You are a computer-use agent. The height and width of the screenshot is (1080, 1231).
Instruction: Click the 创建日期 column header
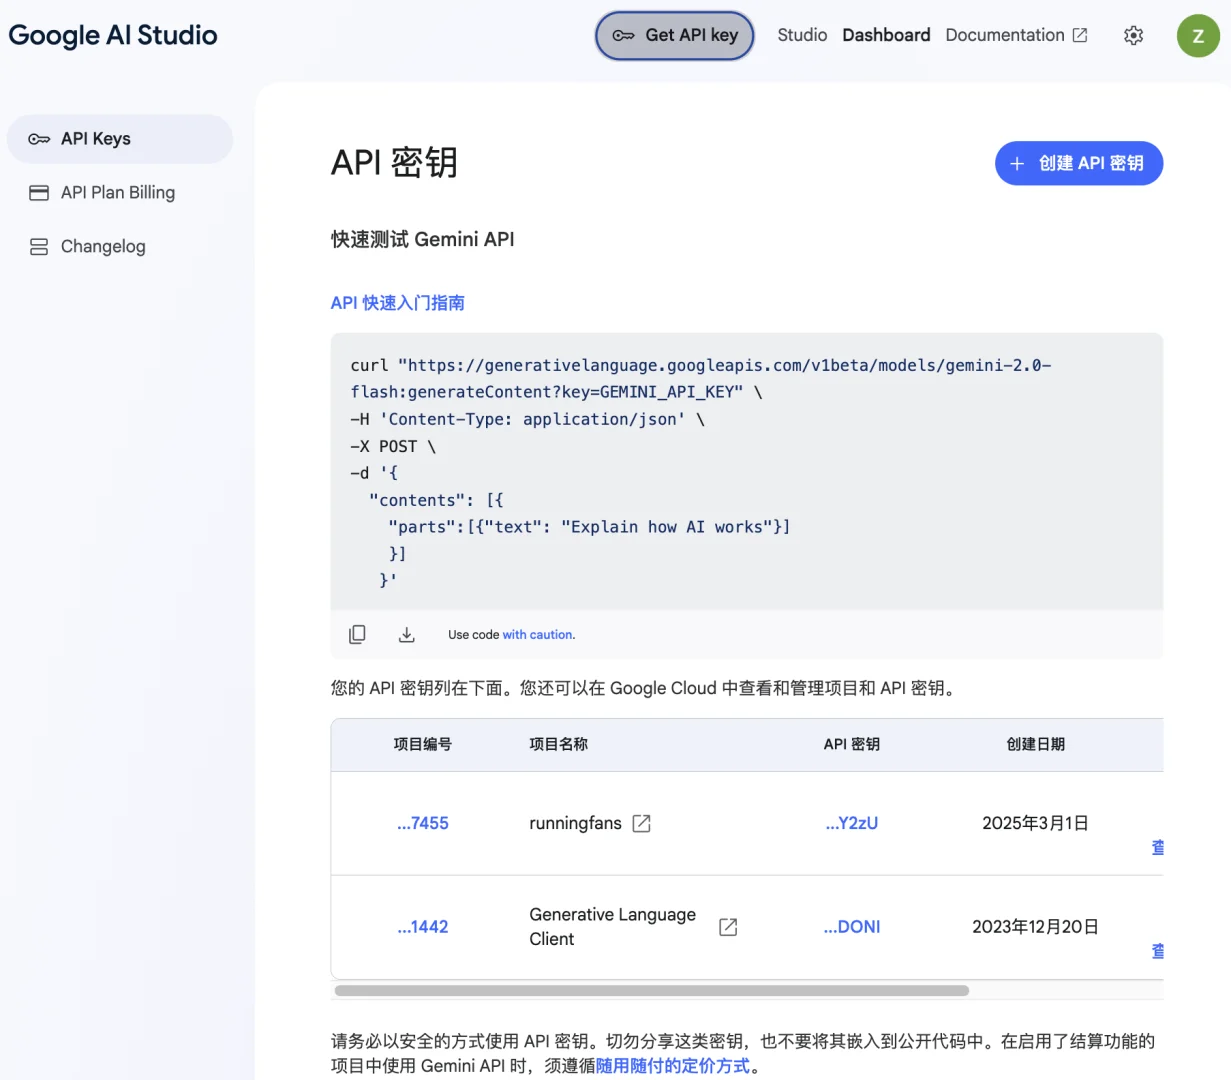point(1036,744)
